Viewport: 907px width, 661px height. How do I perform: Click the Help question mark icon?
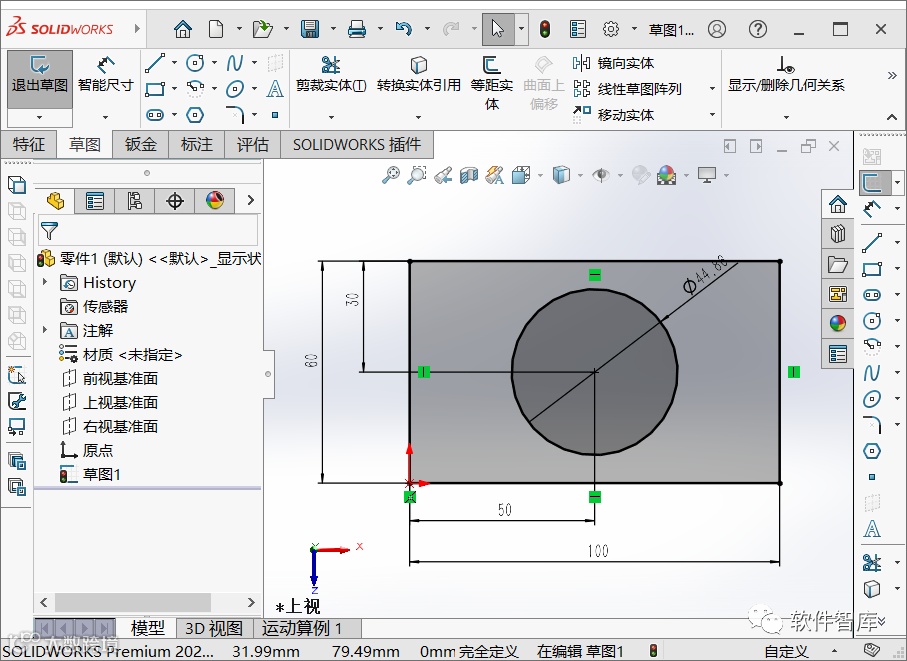point(758,28)
